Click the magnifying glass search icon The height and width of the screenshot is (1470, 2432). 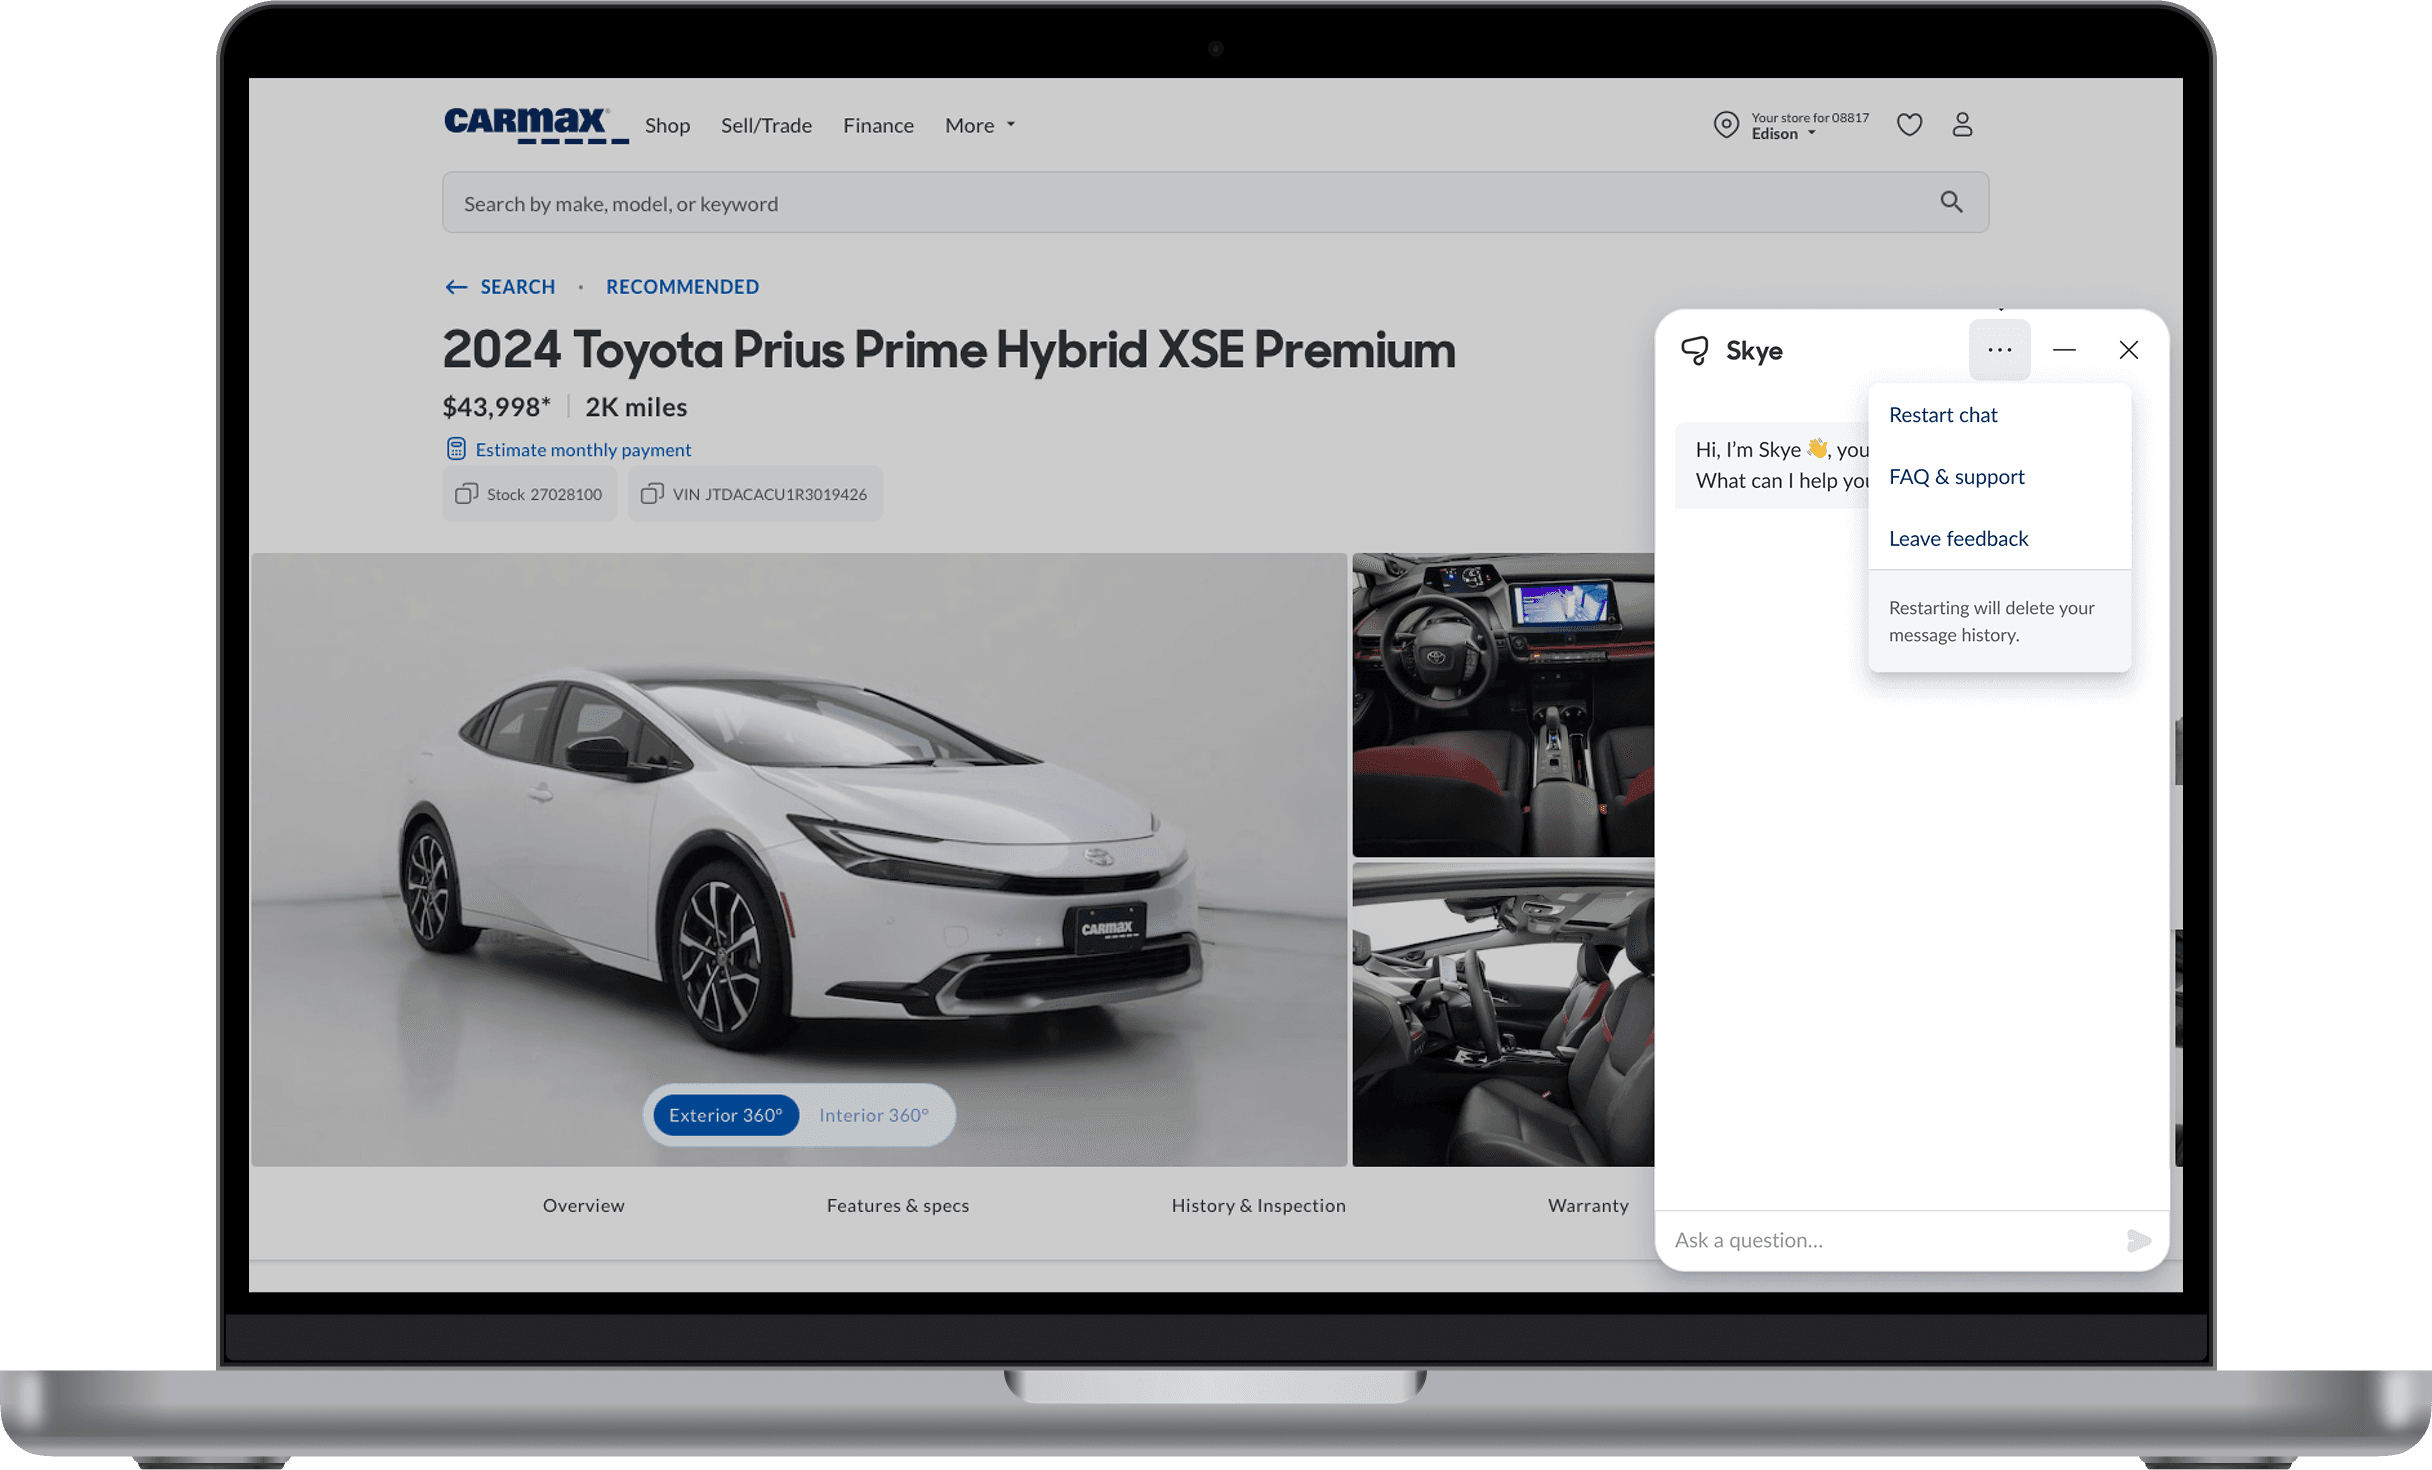point(1951,202)
